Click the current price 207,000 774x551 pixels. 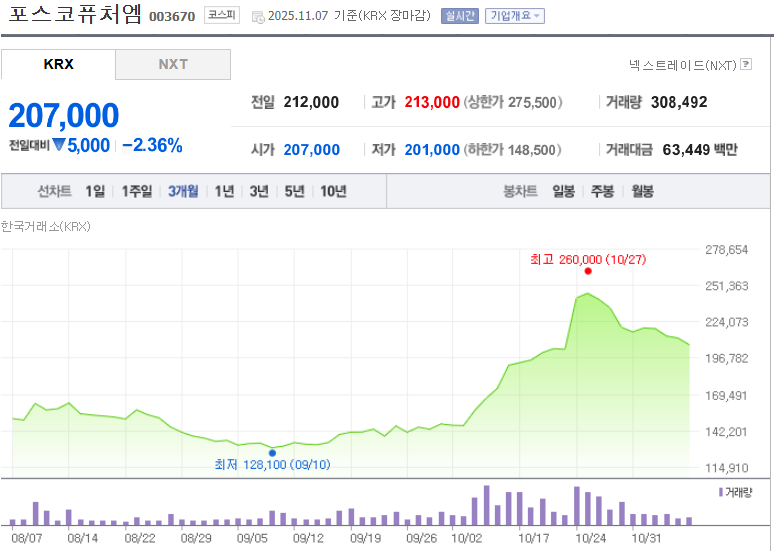tap(64, 116)
